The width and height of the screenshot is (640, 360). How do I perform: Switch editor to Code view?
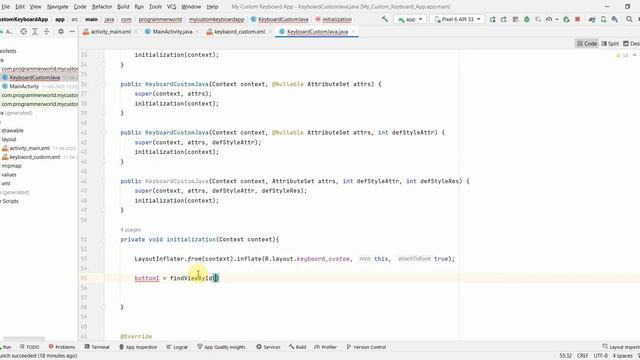[x=587, y=44]
